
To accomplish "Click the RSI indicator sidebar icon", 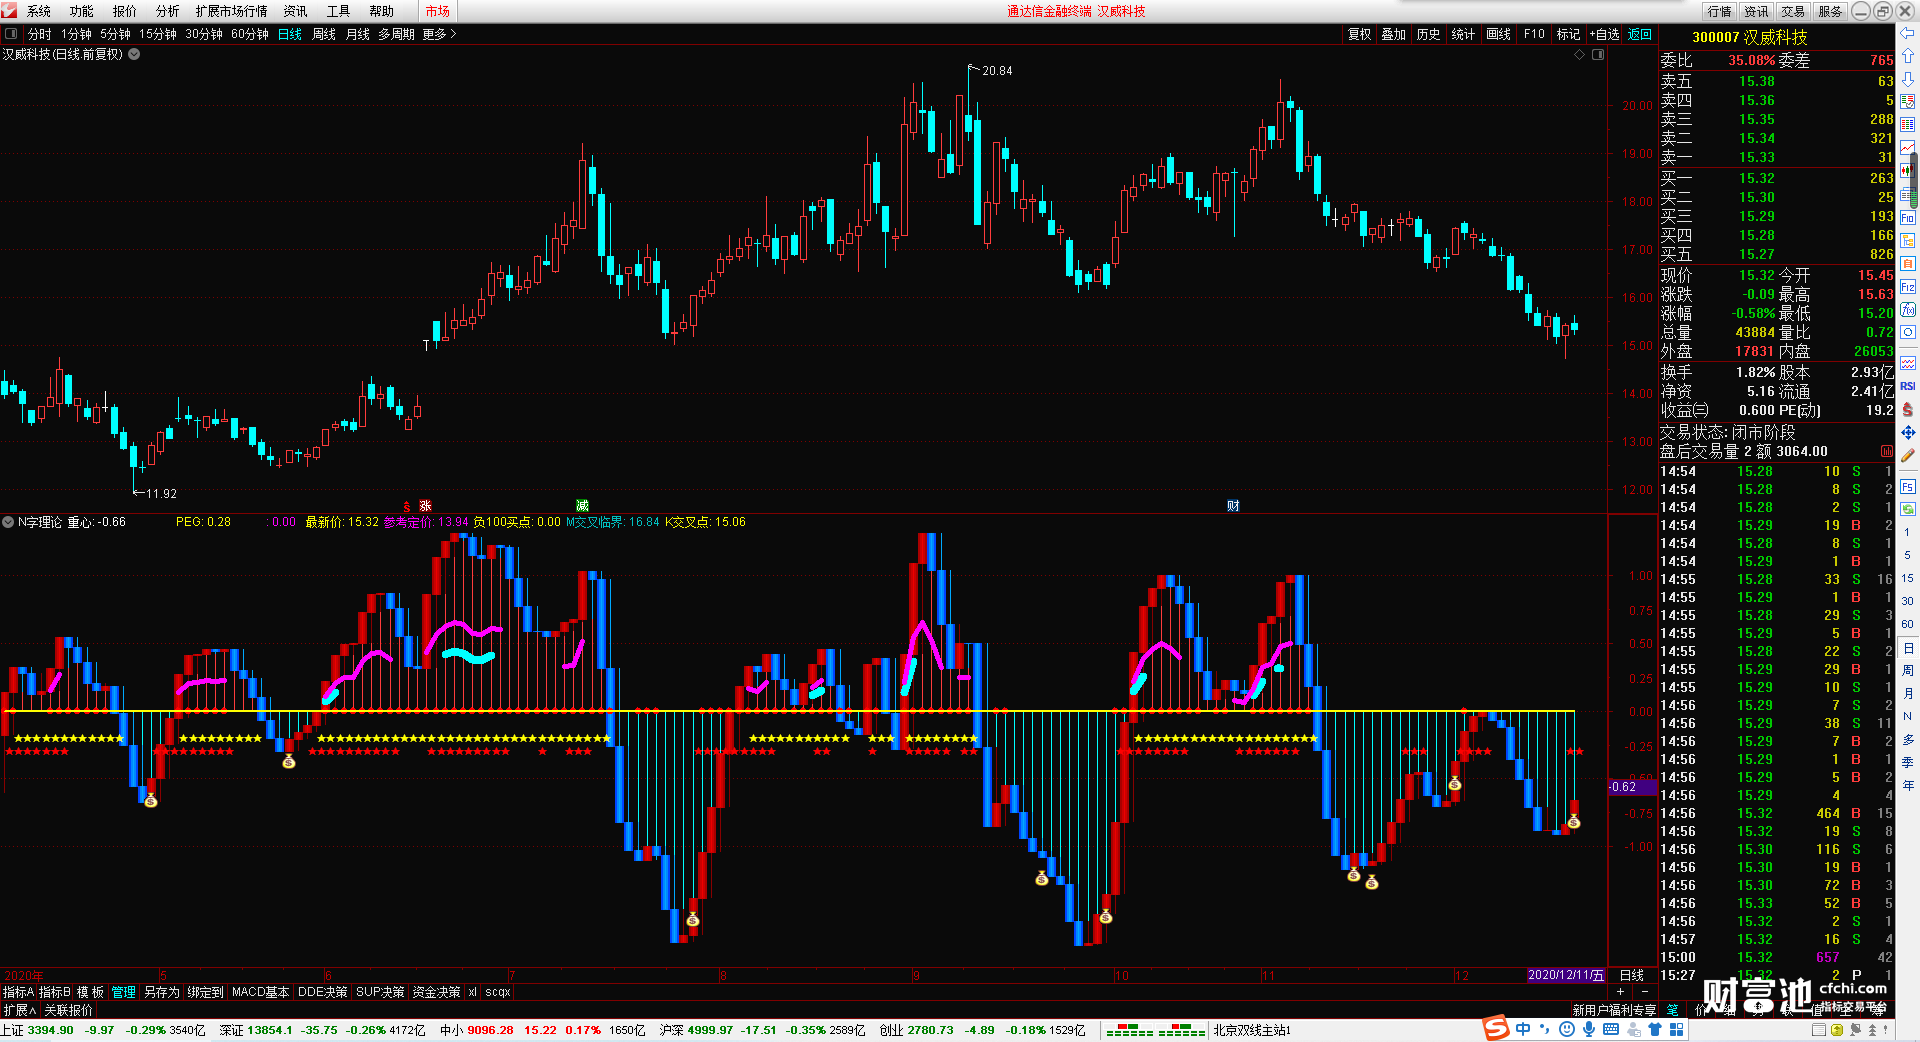I will tap(1908, 386).
